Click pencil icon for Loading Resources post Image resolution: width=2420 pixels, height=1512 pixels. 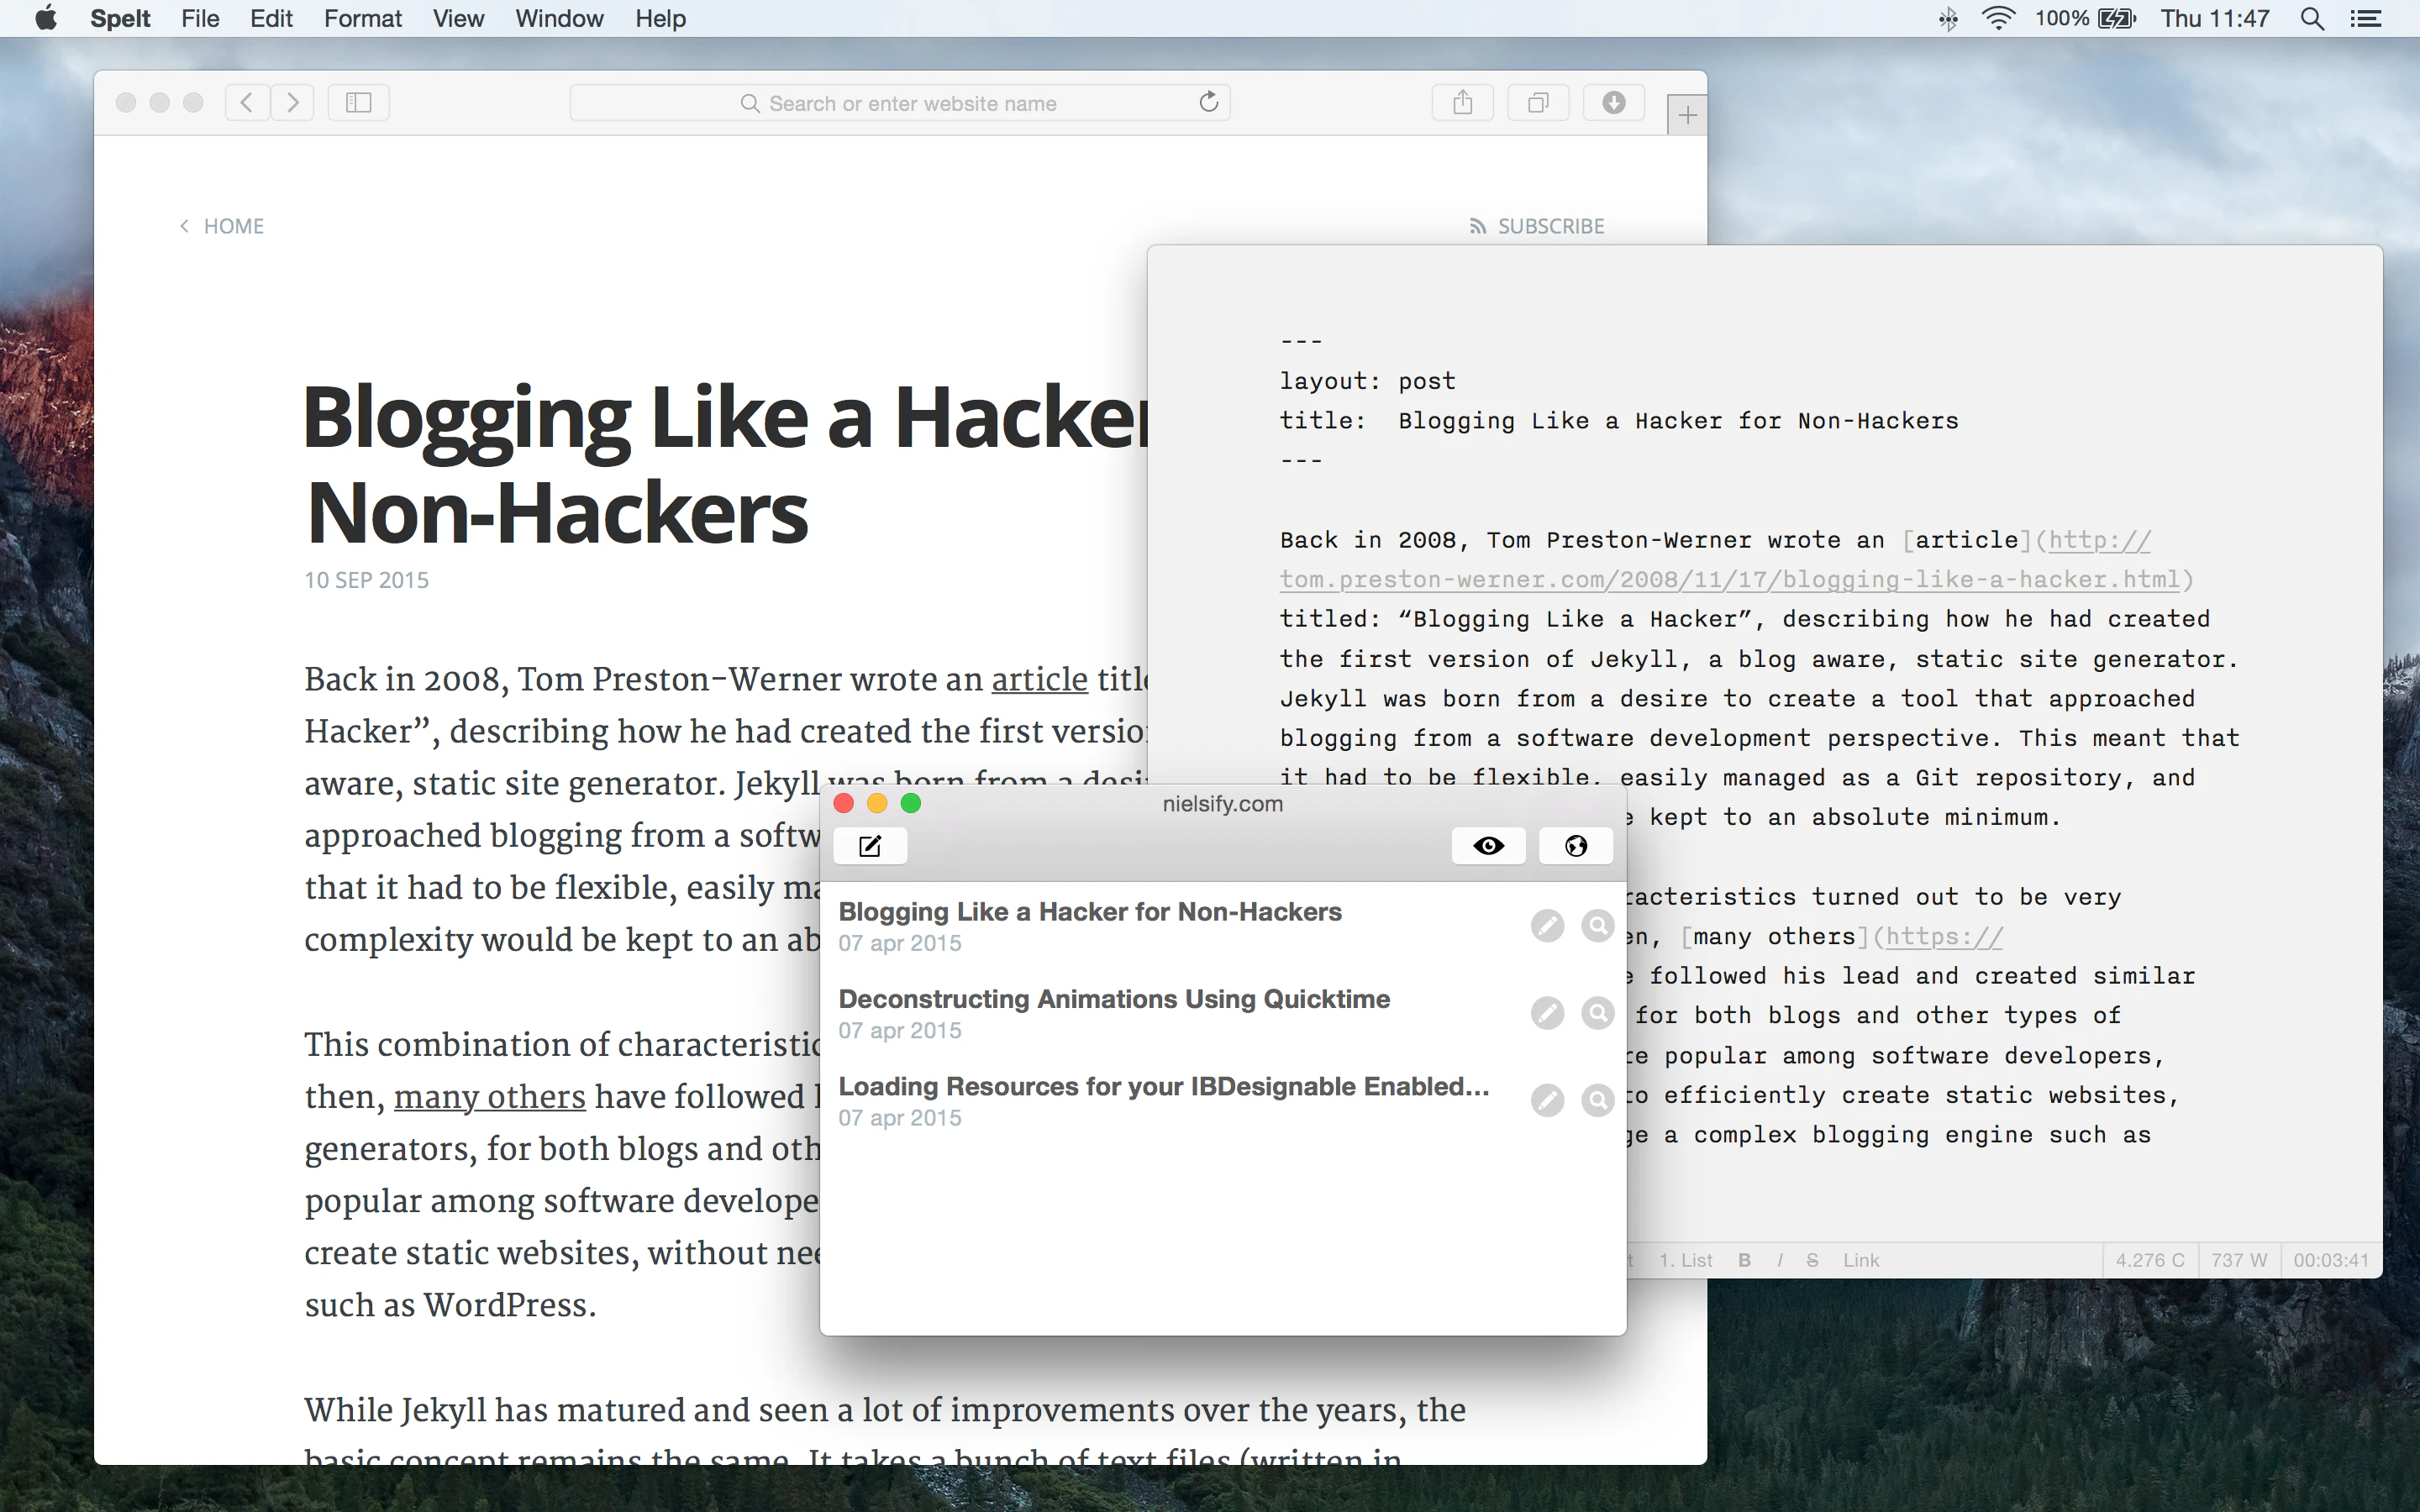coord(1547,1100)
